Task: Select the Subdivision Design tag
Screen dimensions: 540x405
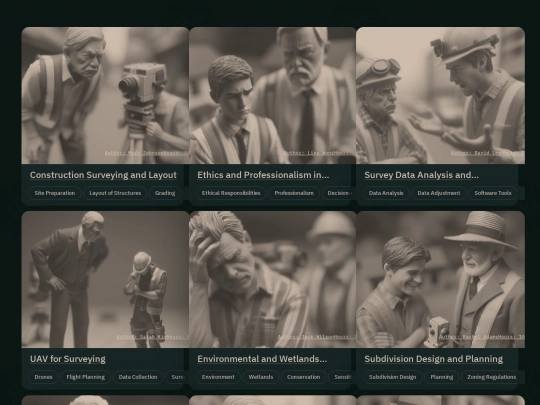Action: [393, 377]
